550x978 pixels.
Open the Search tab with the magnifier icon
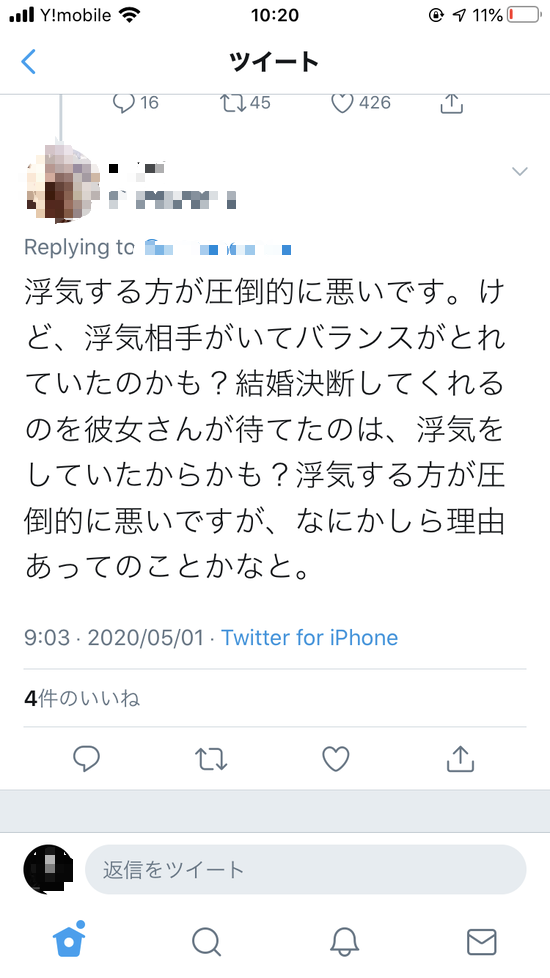coord(206,942)
